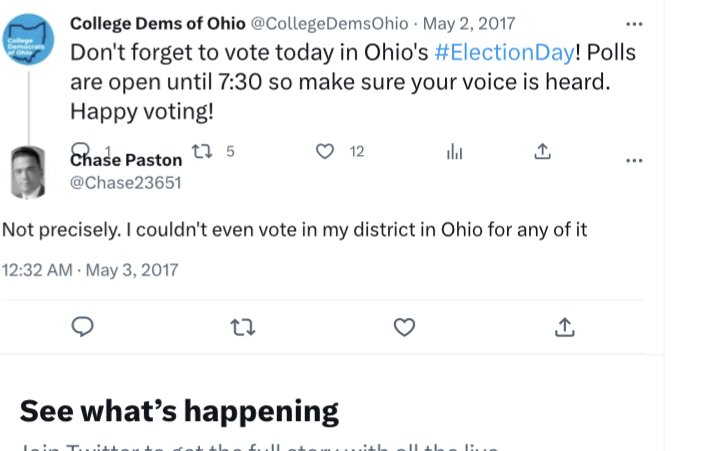Reply to the College Dems tweet
The height and width of the screenshot is (451, 701).
[80, 150]
